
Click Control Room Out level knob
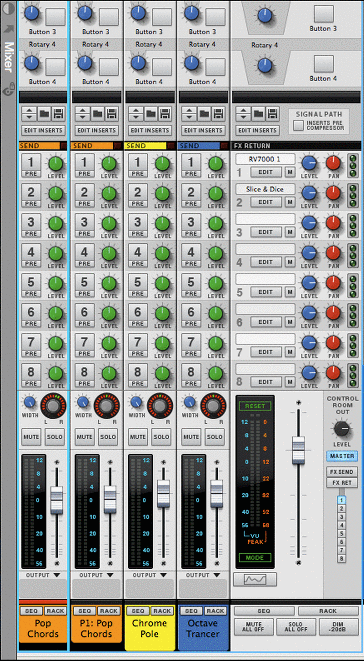pos(342,429)
